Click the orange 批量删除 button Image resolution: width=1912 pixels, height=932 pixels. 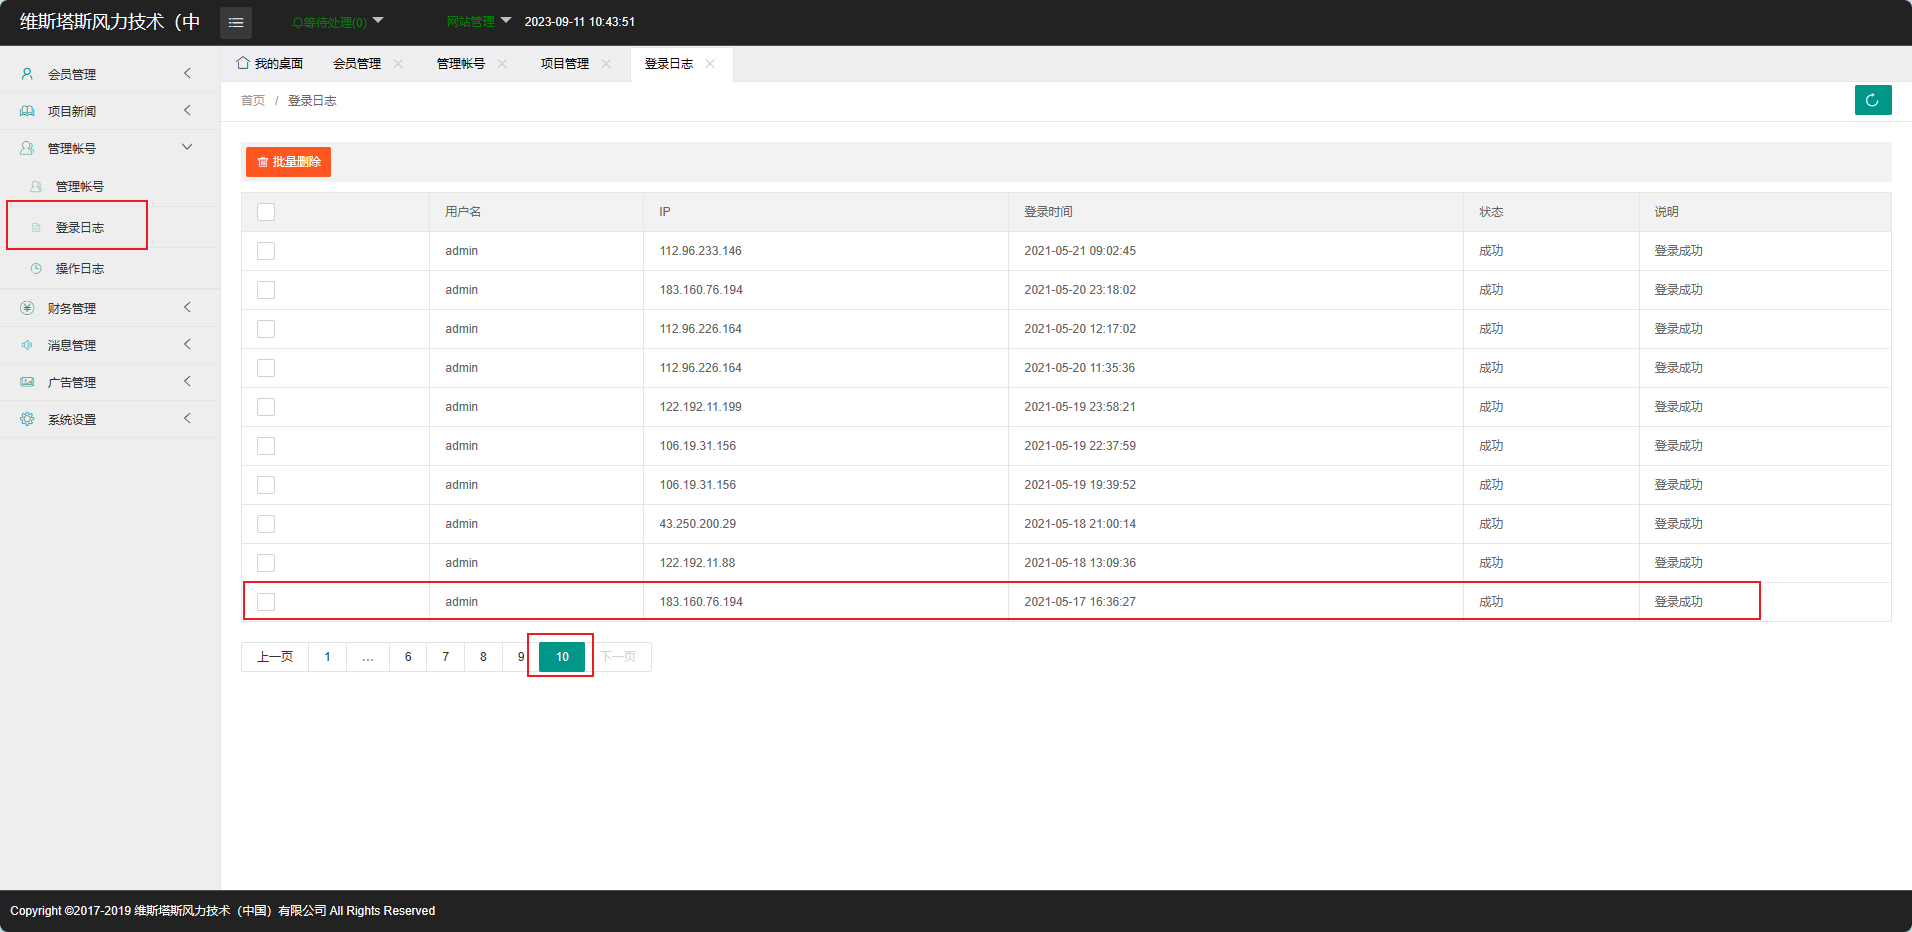288,162
